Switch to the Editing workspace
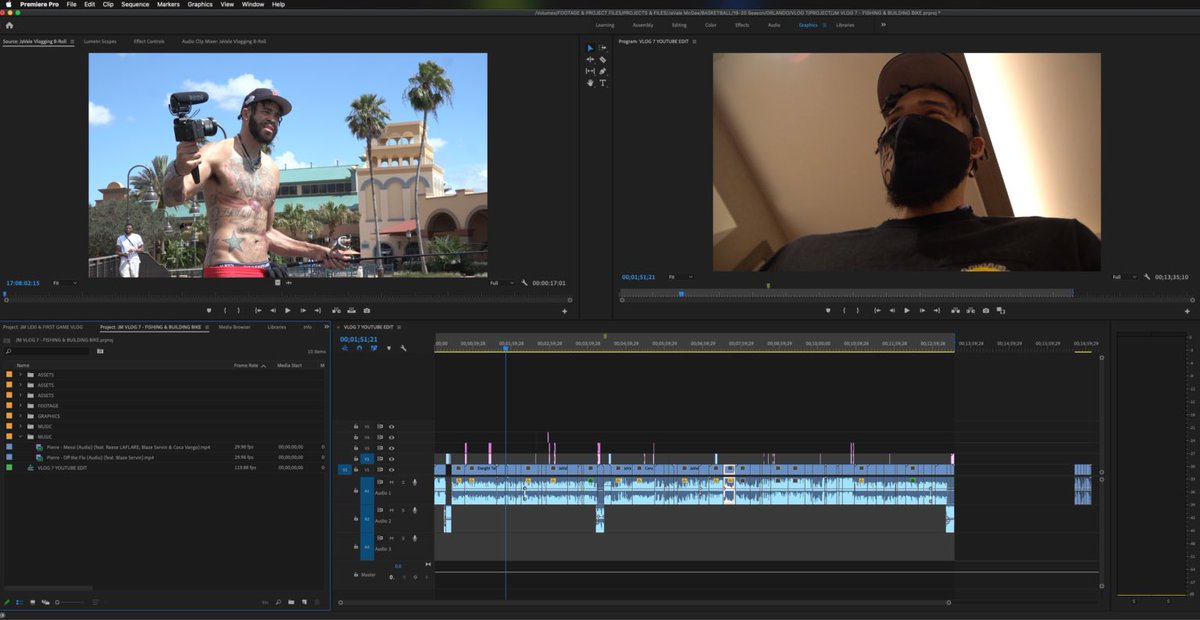This screenshot has width=1200, height=620. (x=679, y=25)
